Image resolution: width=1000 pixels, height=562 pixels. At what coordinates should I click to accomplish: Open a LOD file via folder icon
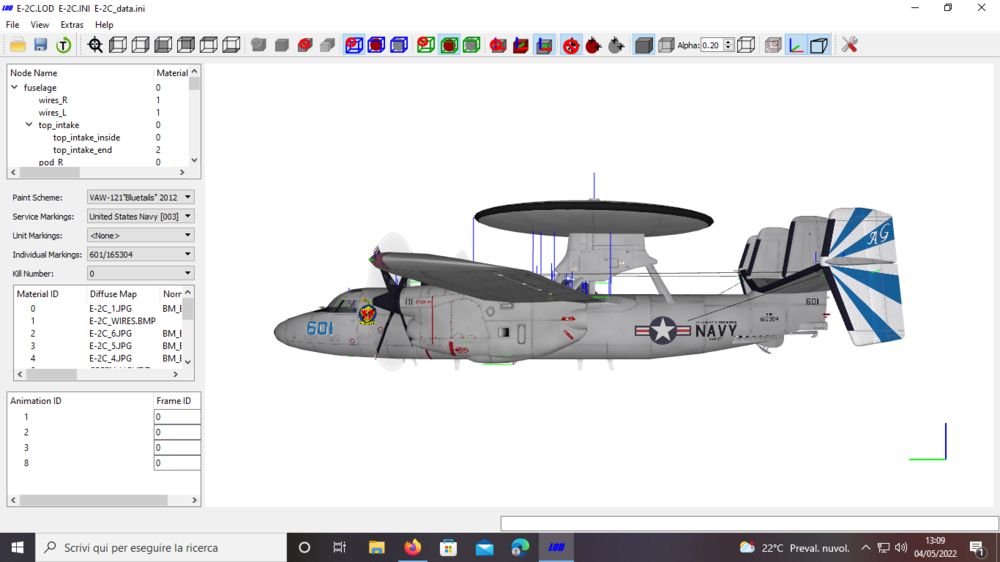click(x=18, y=45)
